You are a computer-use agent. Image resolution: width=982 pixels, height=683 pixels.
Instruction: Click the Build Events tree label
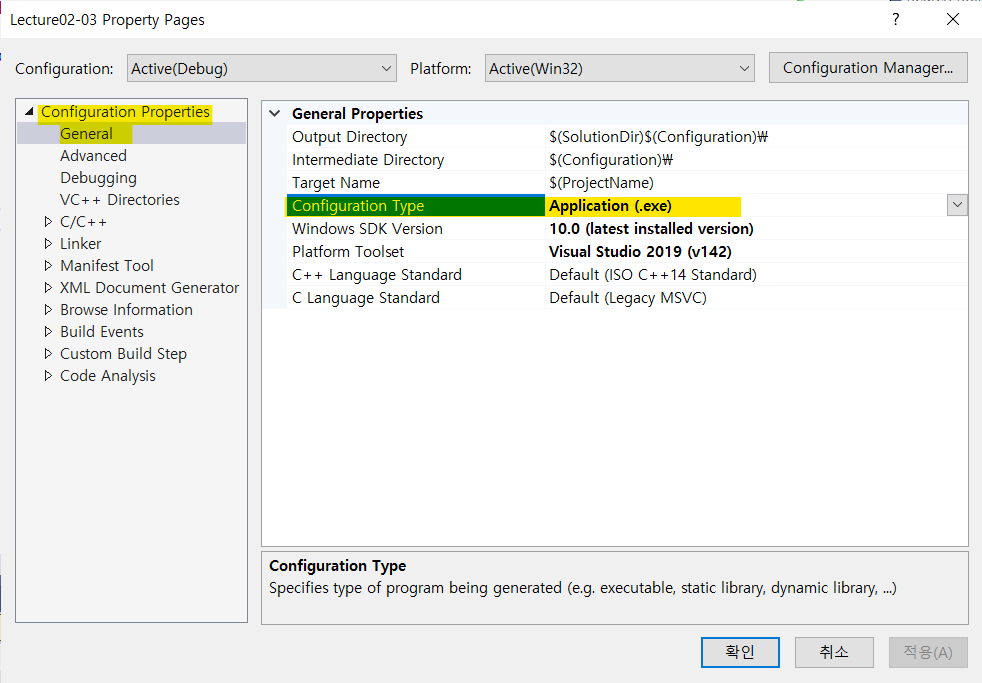tap(101, 331)
